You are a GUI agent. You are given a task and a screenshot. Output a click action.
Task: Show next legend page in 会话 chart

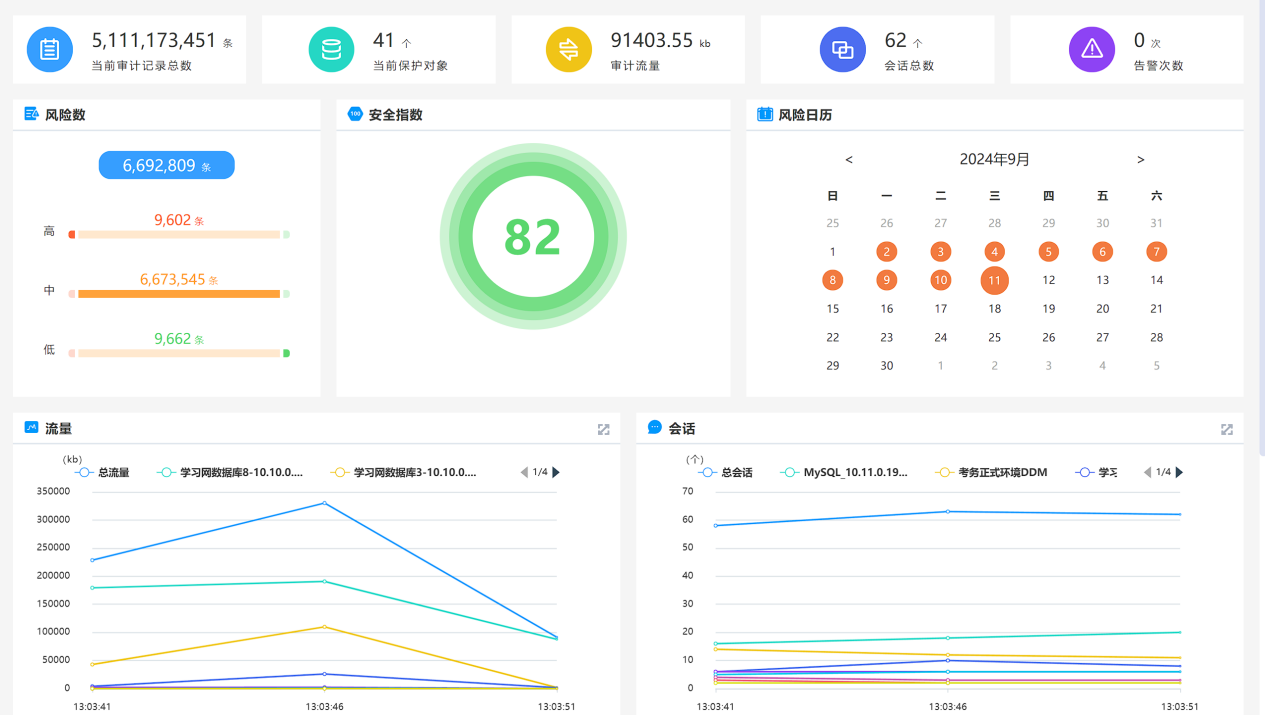pyautogui.click(x=1179, y=472)
